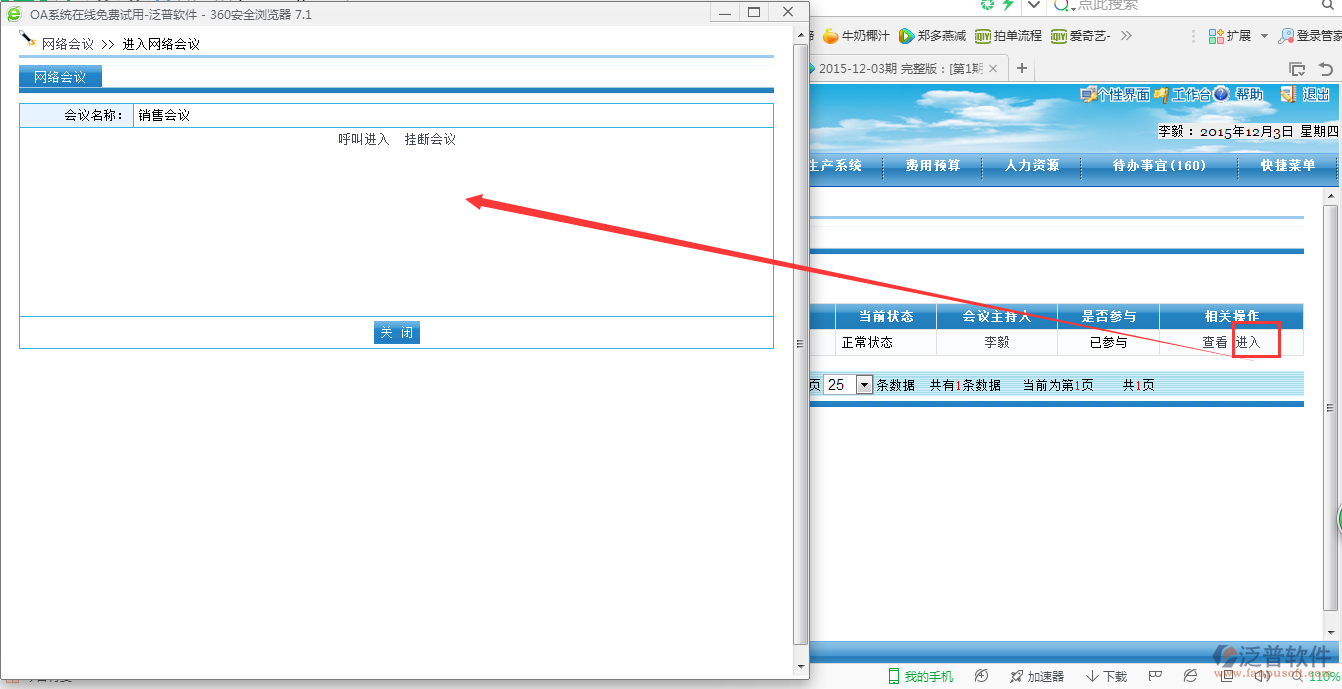The height and width of the screenshot is (689, 1342).
Task: Expand the 扩展 dropdown arrow
Action: [1264, 36]
